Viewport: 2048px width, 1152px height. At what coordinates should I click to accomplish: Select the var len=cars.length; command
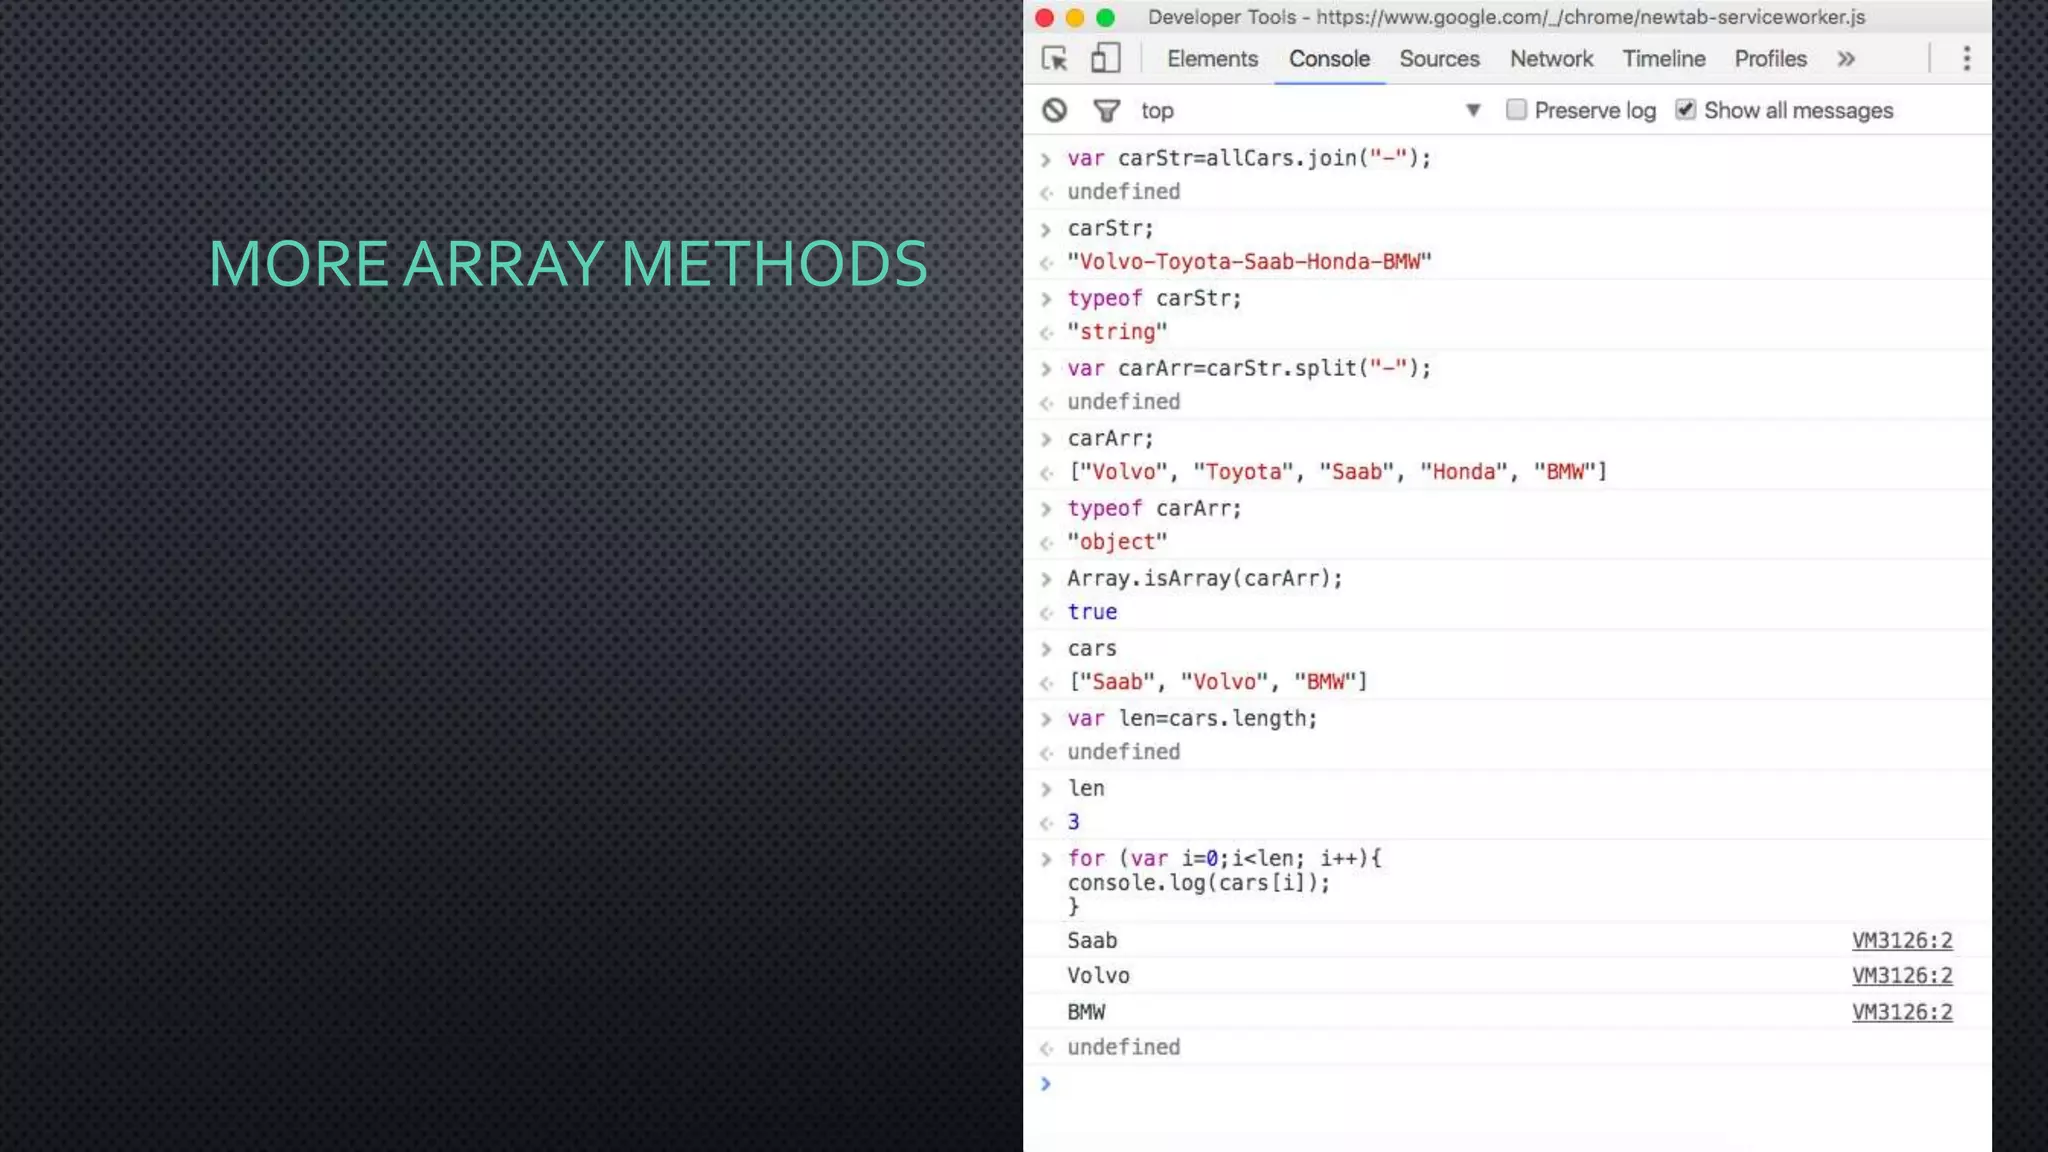tap(1192, 718)
